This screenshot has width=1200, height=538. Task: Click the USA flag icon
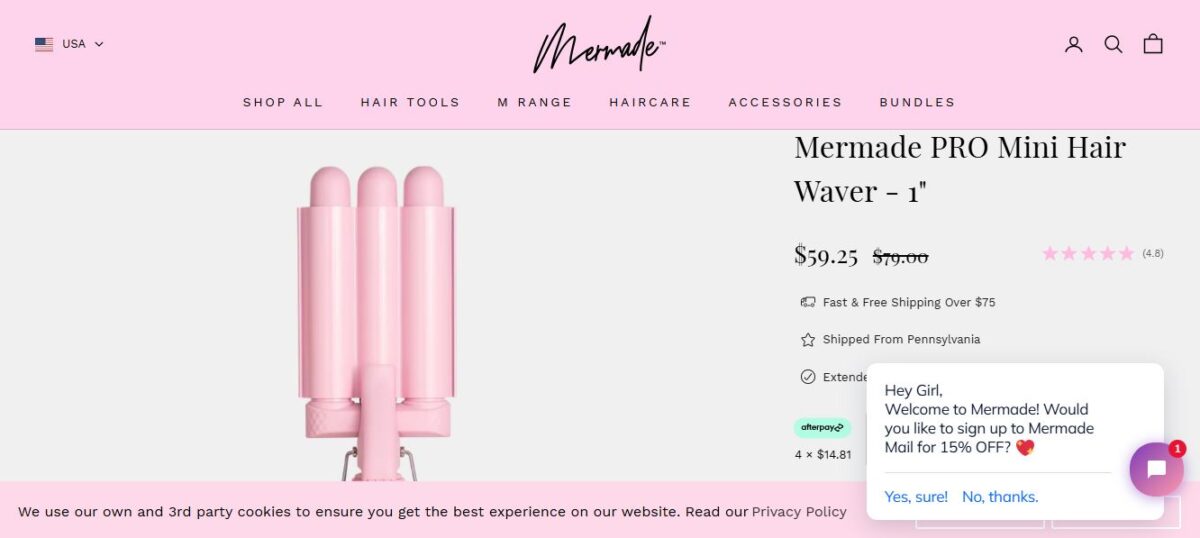(44, 44)
